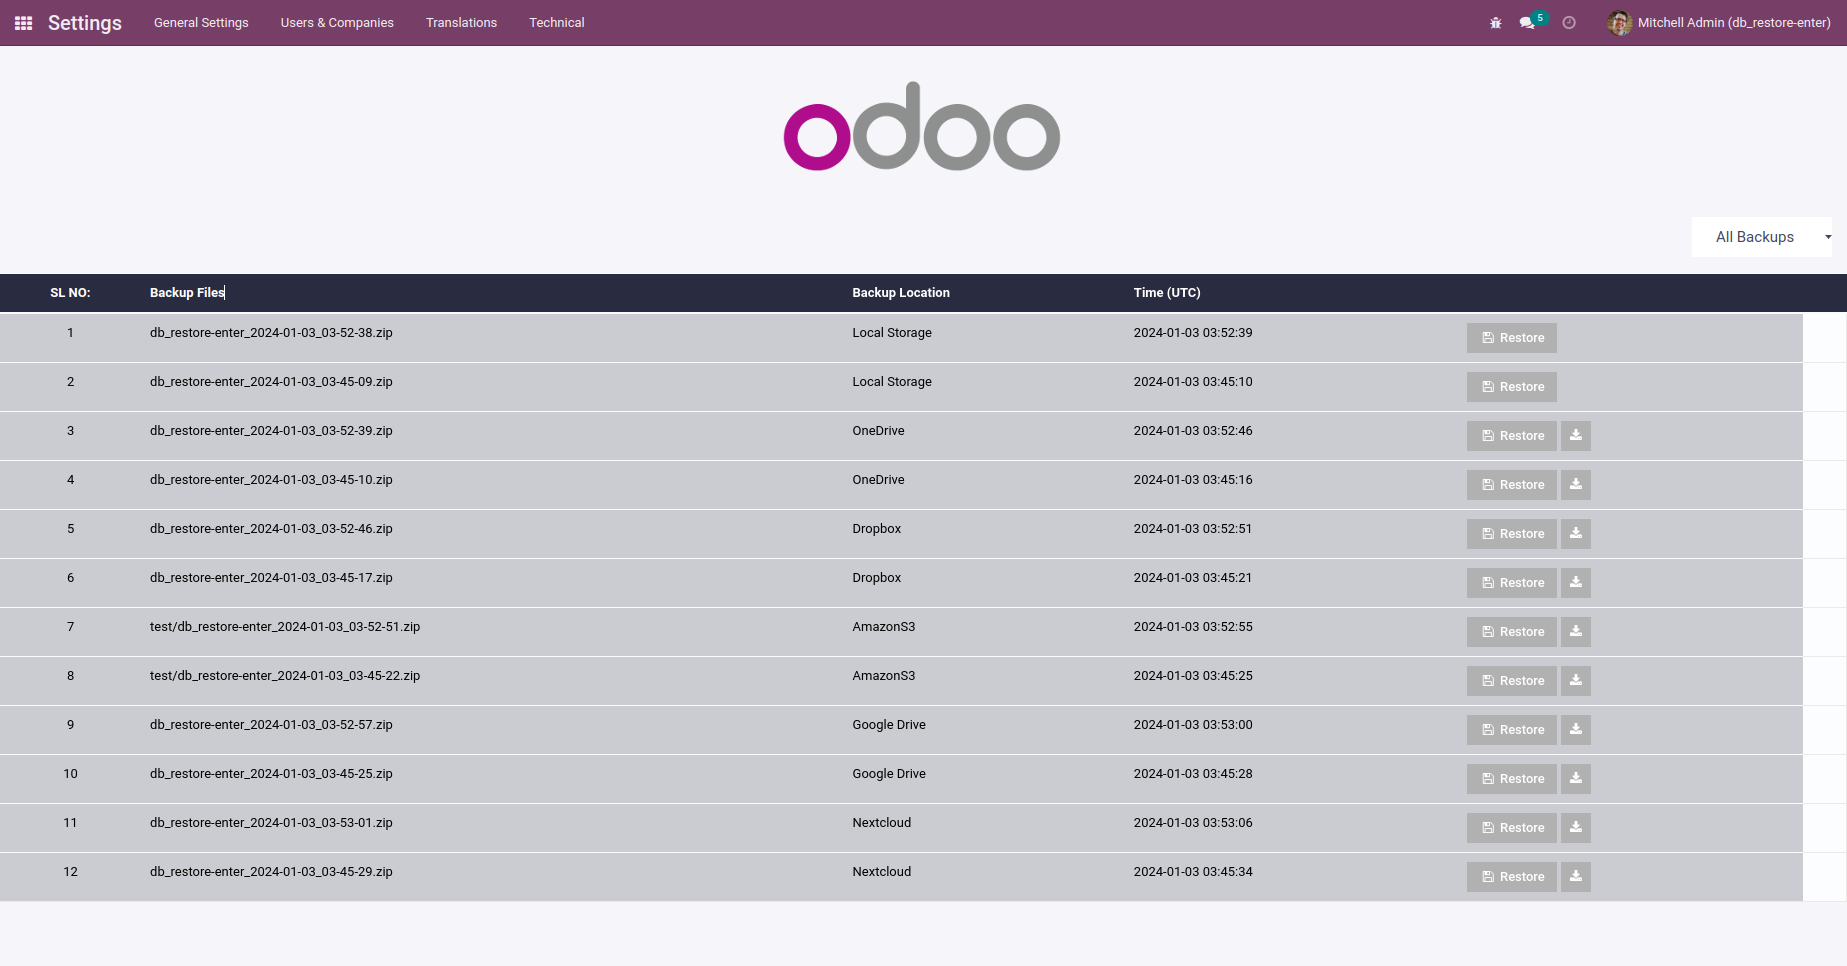Screen dimensions: 1847x966
Task: Restore Google Drive backup in row 9
Action: pos(1512,730)
